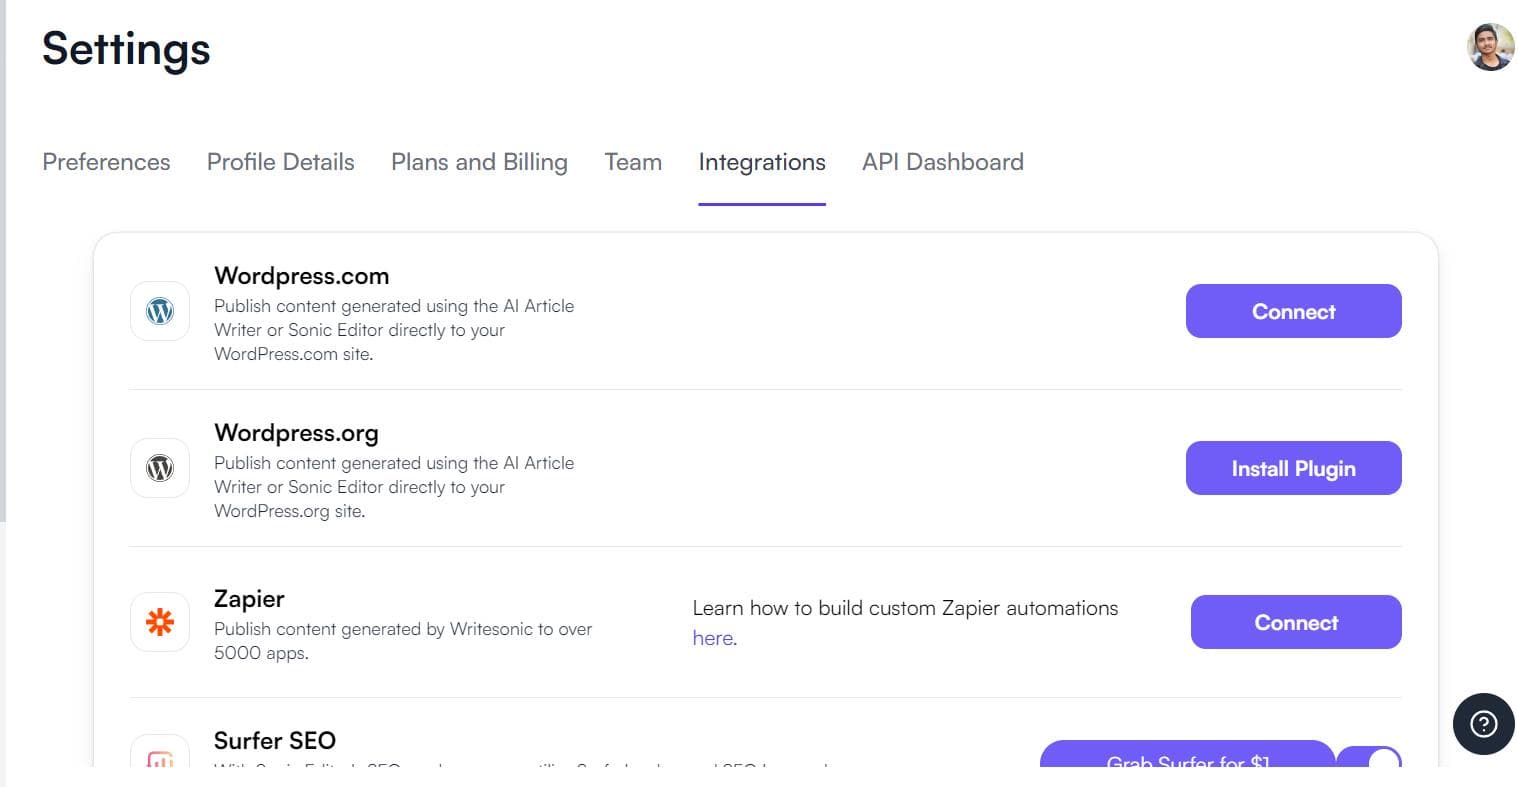This screenshot has height=787, width=1518.
Task: Switch to the Preferences tab
Action: (106, 162)
